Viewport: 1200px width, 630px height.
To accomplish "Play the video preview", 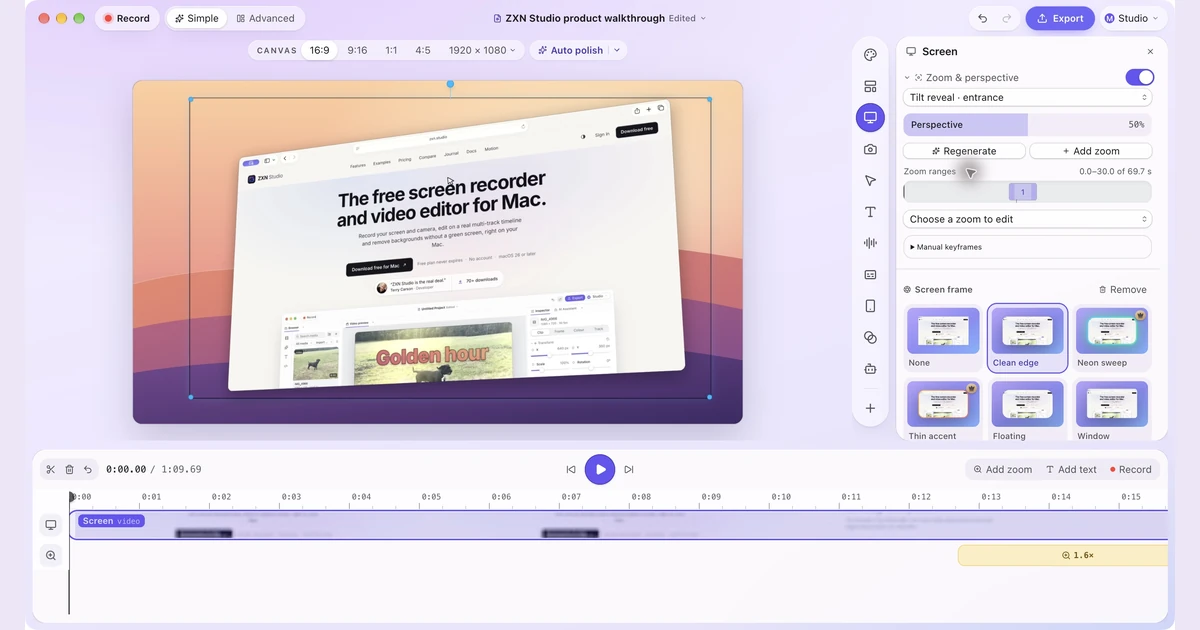I will pos(600,469).
